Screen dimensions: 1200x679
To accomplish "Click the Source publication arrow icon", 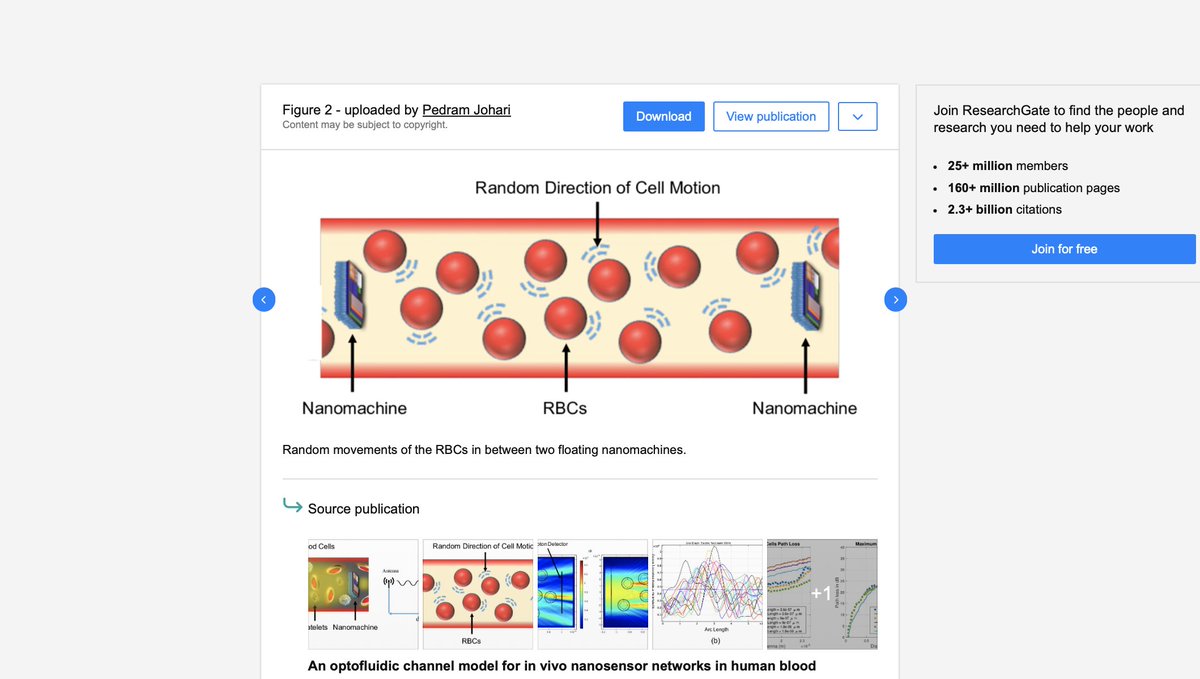I will coord(292,505).
